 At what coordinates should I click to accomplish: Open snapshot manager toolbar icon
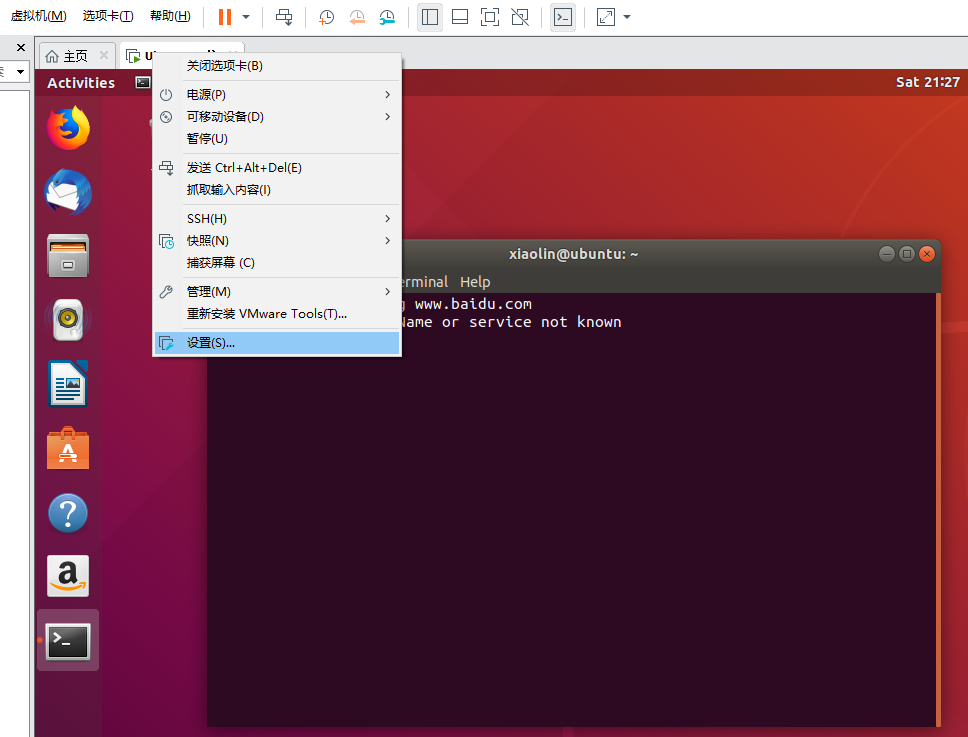coord(387,17)
